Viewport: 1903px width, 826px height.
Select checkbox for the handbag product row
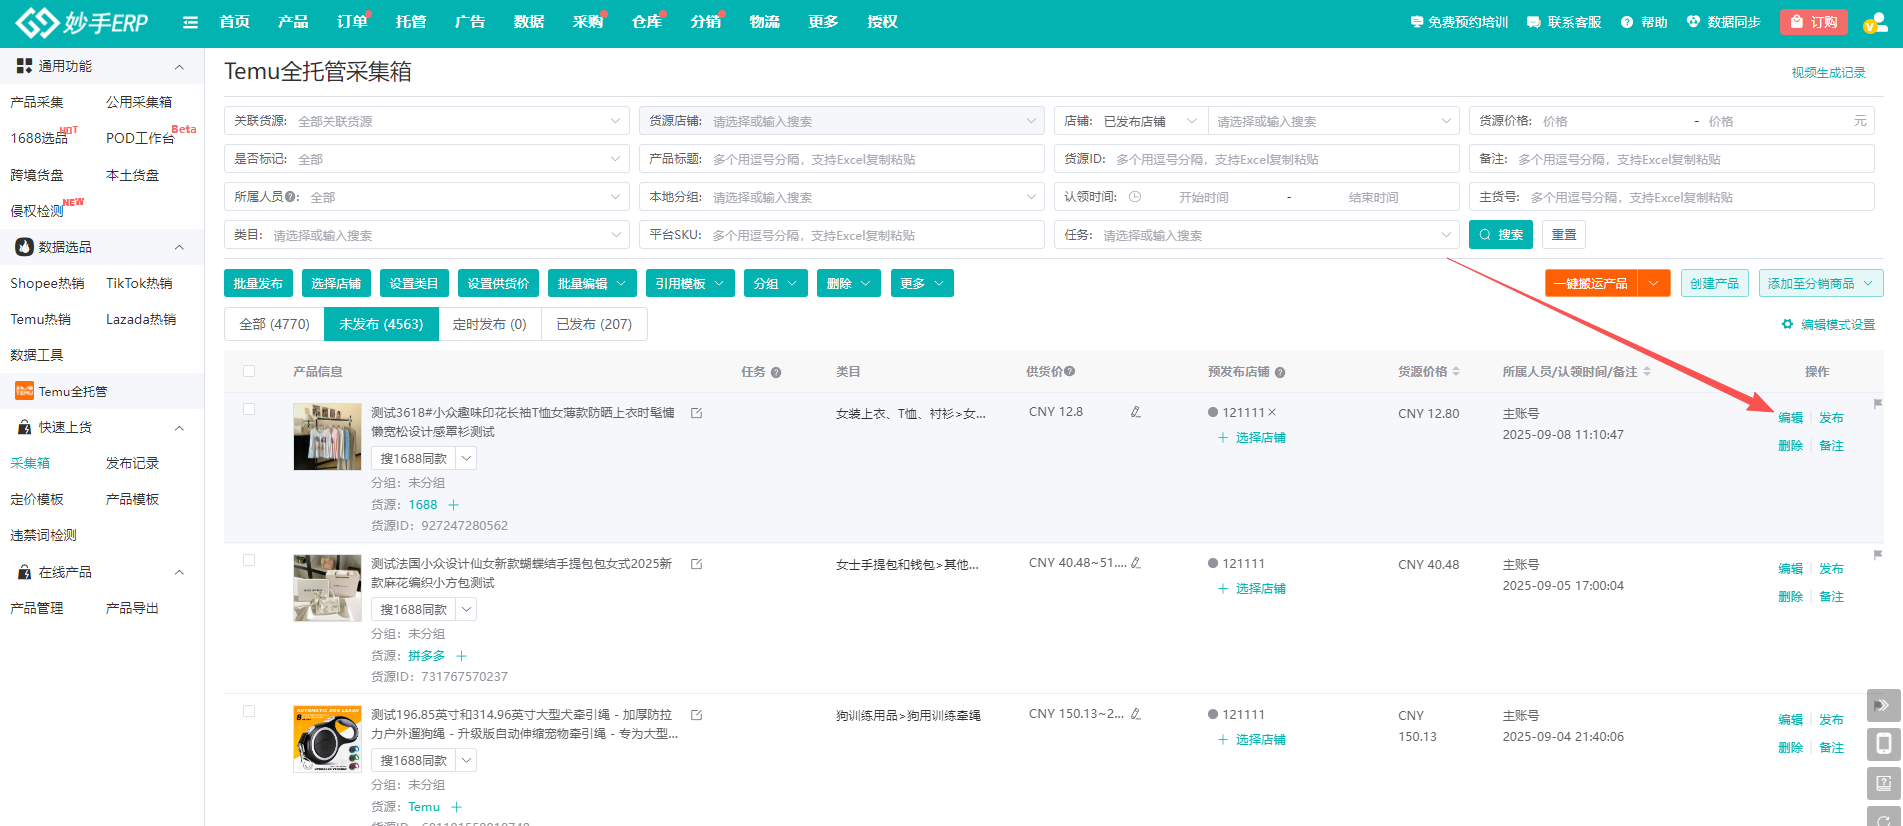click(x=249, y=560)
